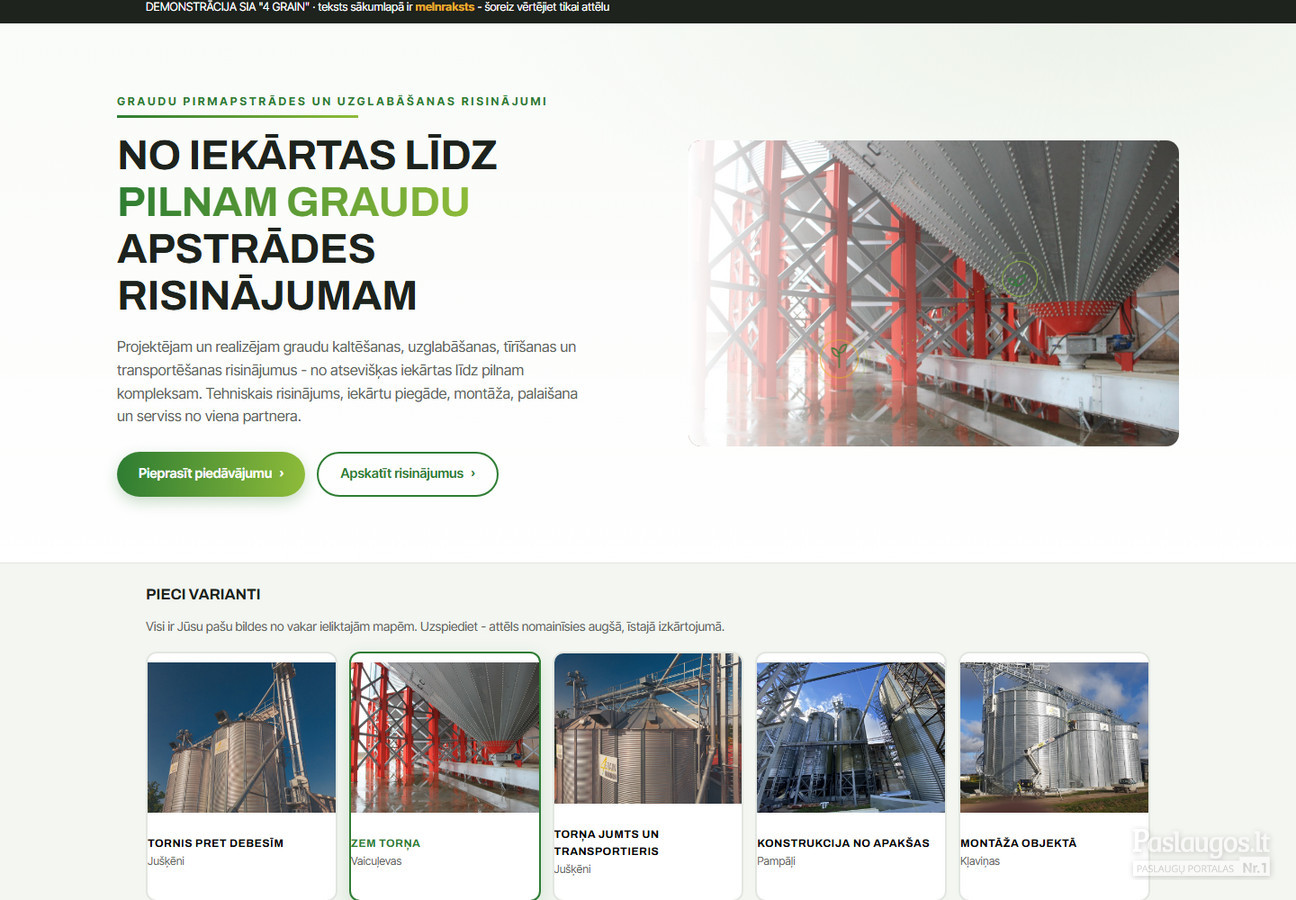Click the chevron in Apskatīt risinājumus button
Image resolution: width=1296 pixels, height=900 pixels.
[473, 474]
